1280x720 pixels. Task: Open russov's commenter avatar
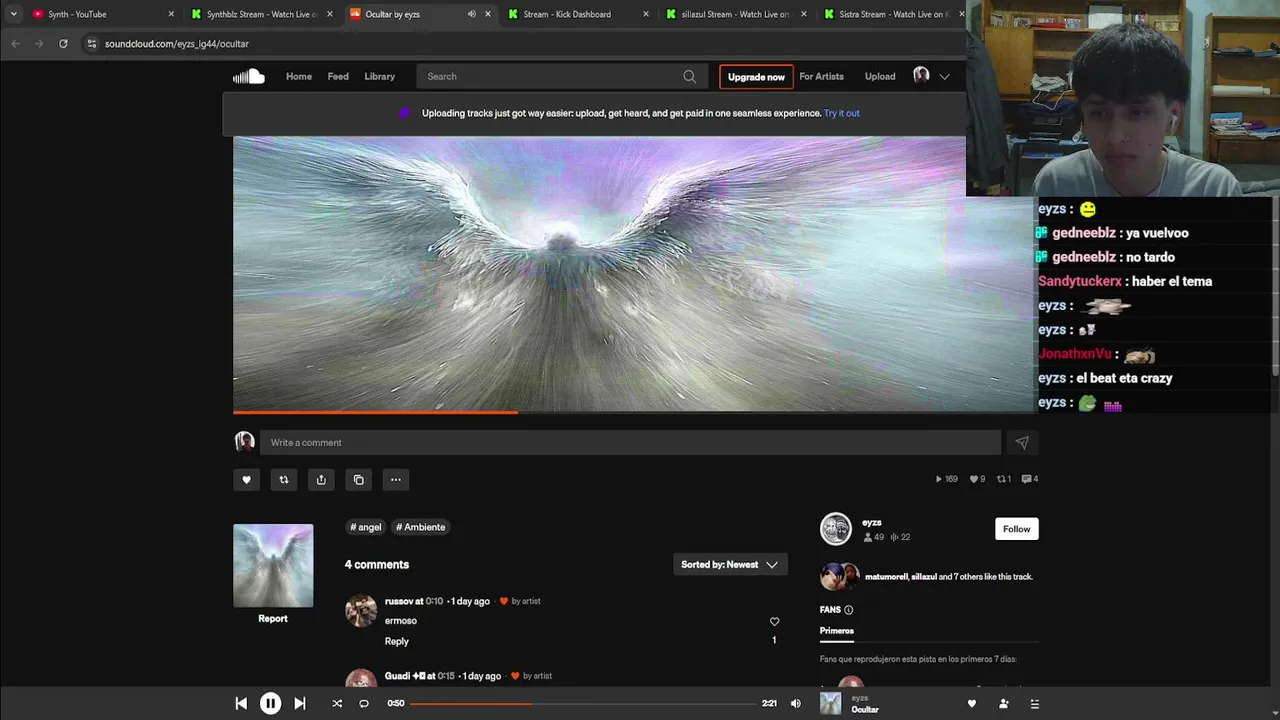[361, 611]
